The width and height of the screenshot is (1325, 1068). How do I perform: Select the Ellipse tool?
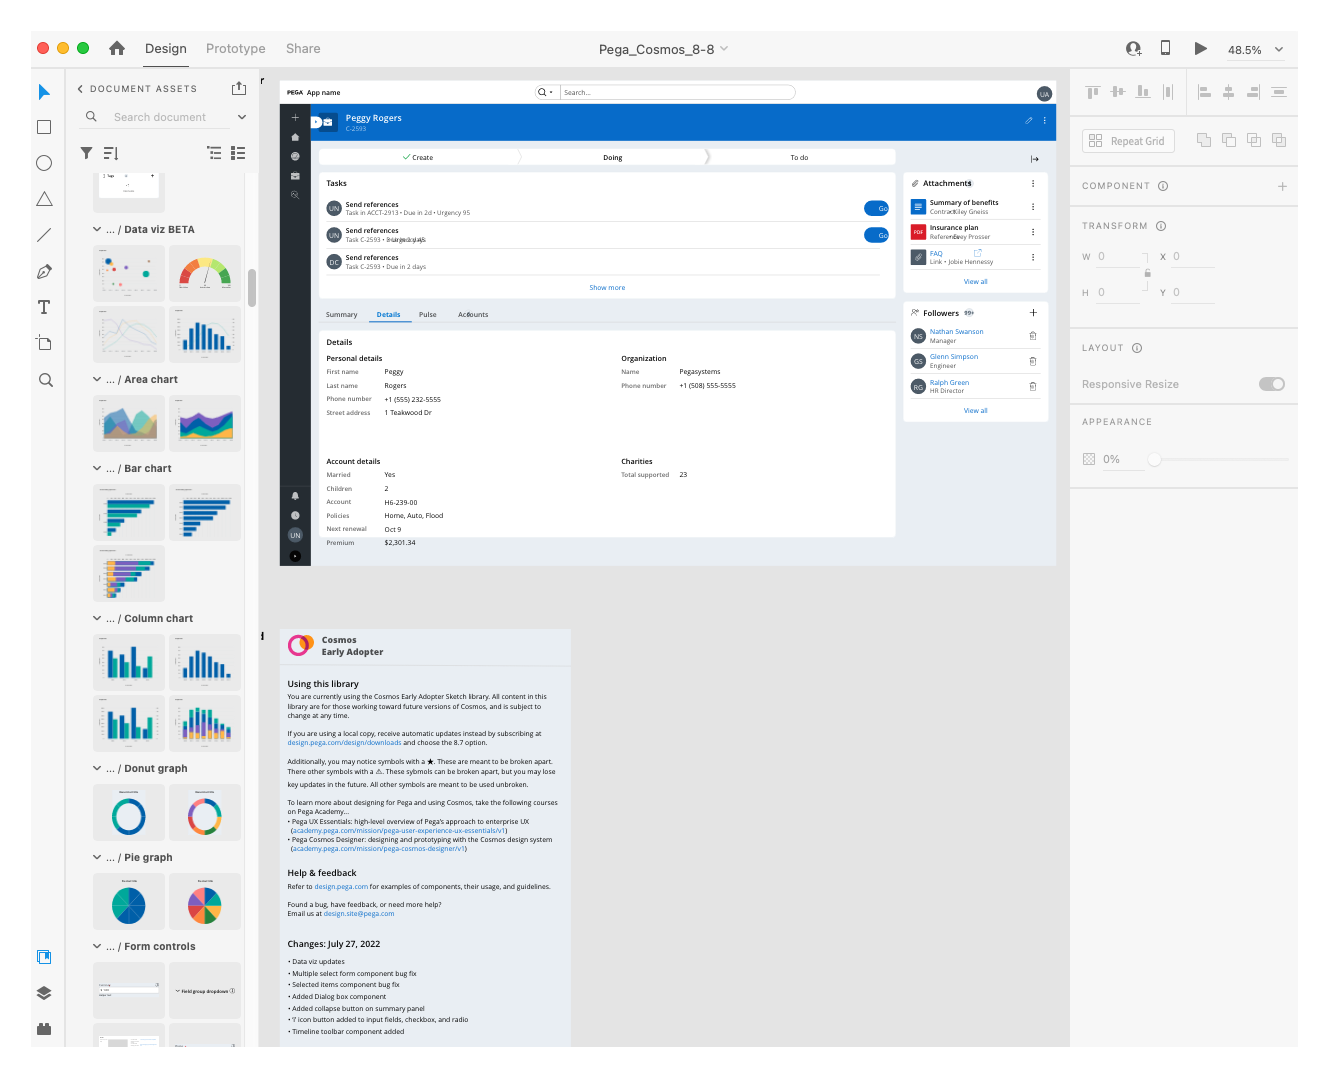point(44,163)
